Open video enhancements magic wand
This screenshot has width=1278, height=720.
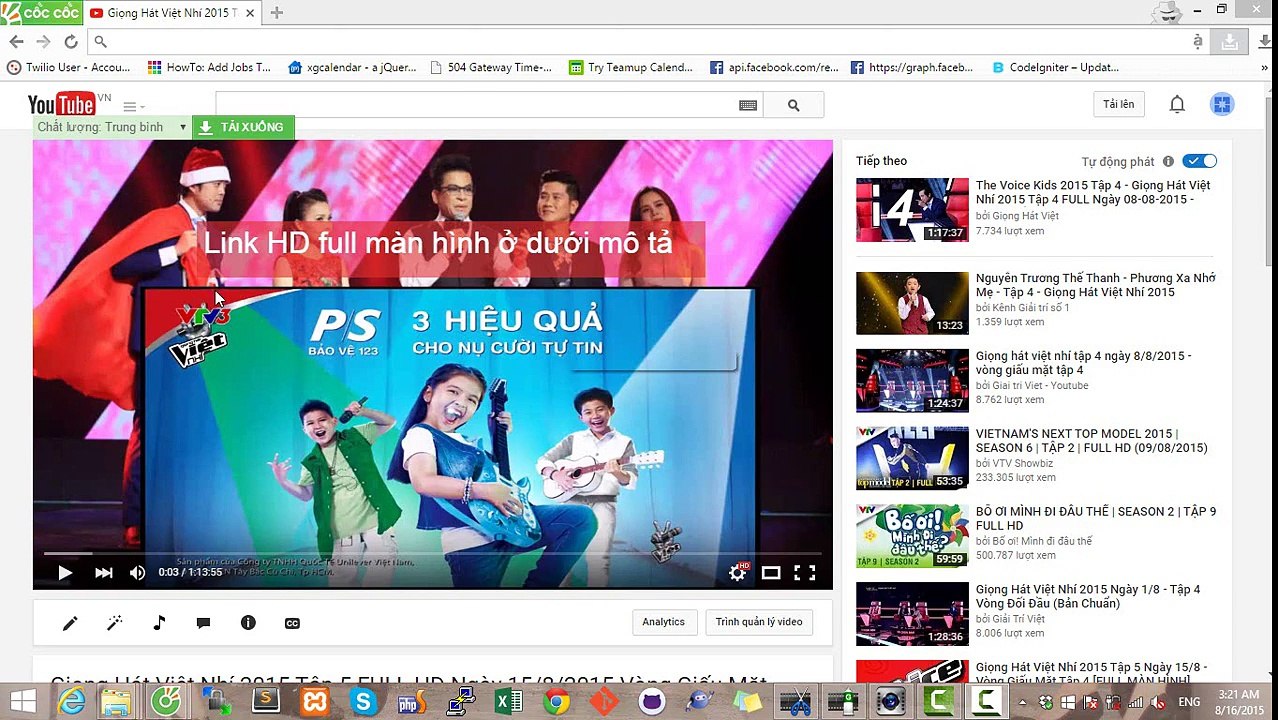tap(115, 623)
